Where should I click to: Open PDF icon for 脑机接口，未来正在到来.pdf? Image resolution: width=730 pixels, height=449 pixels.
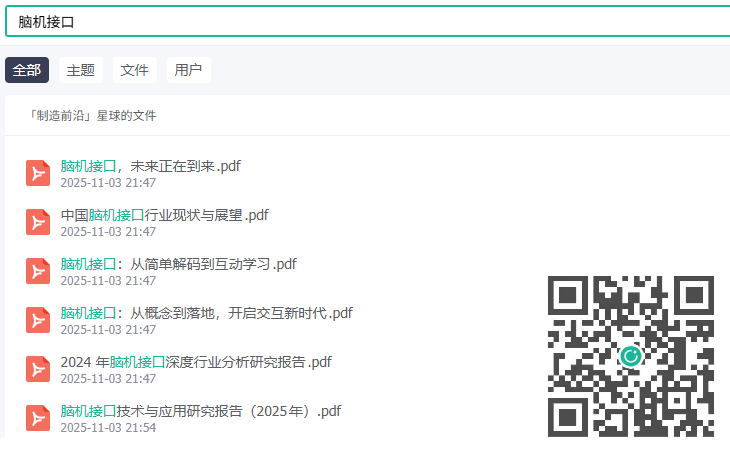[x=38, y=173]
